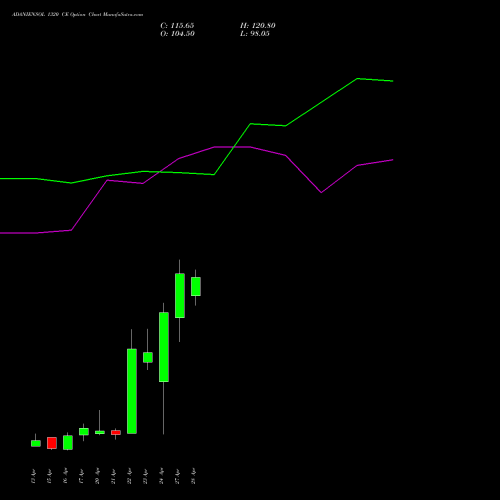Select the last candle for 28 Apr

(196, 286)
